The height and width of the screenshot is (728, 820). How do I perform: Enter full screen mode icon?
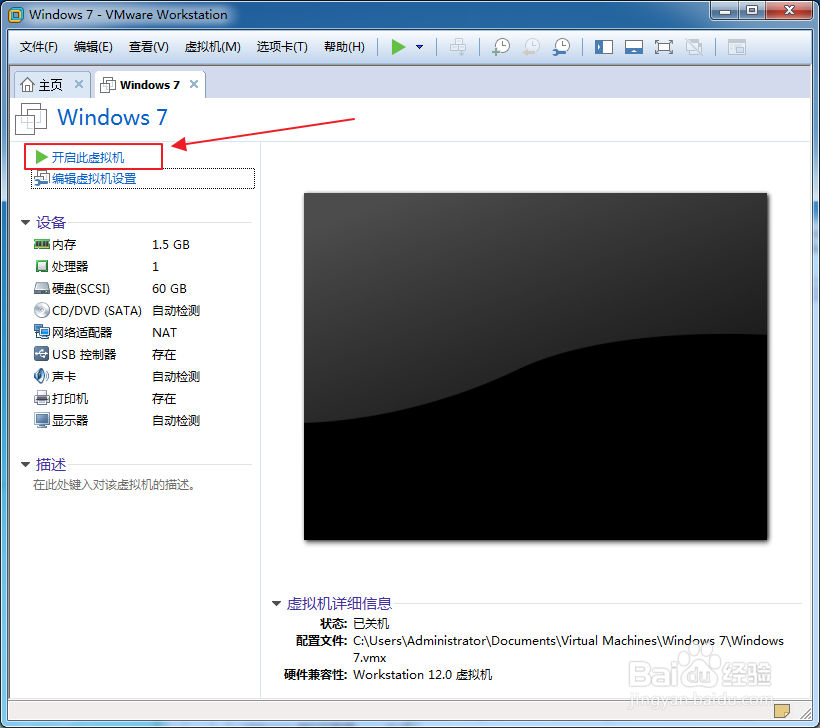(664, 48)
